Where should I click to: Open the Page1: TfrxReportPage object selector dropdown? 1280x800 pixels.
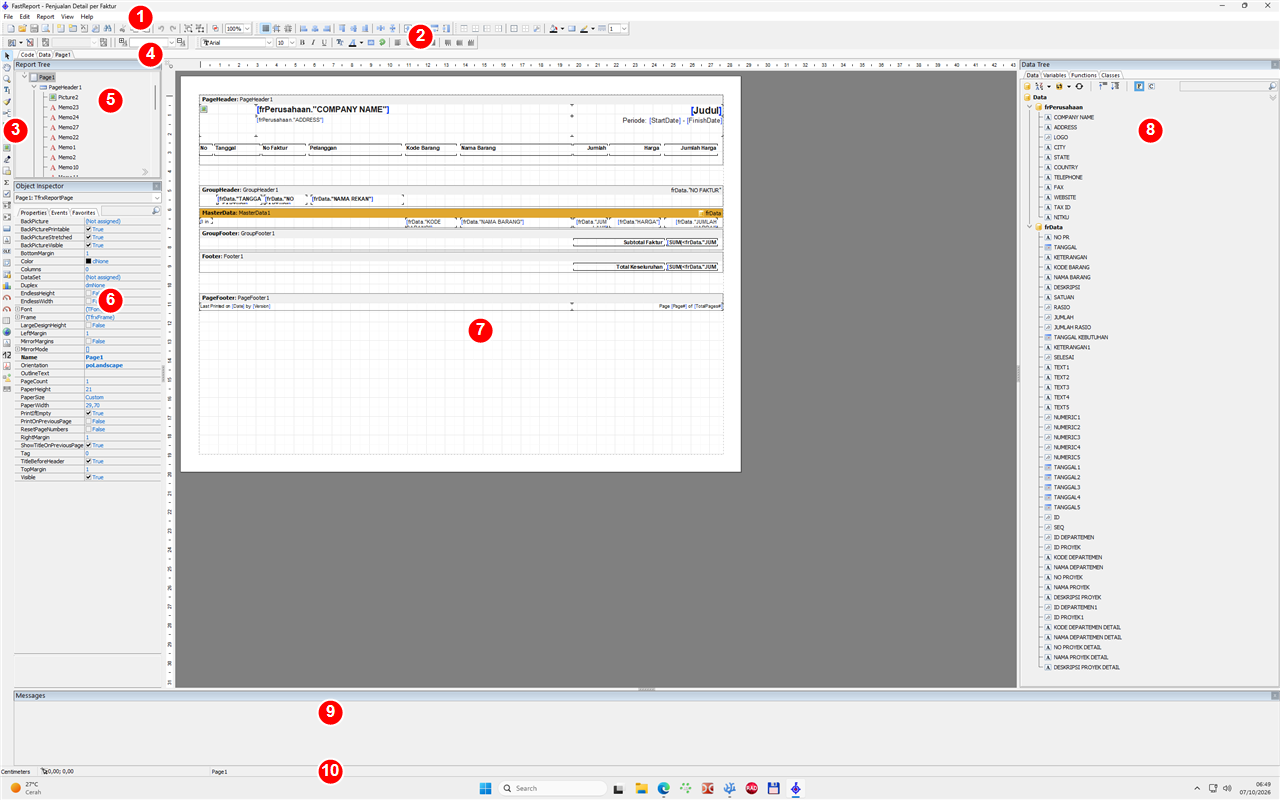(156, 198)
